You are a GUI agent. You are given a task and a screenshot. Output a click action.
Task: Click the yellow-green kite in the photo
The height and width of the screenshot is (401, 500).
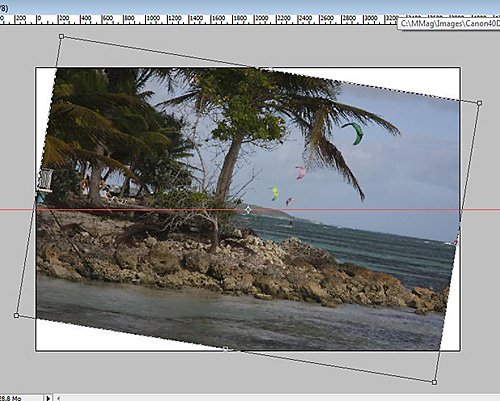[x=274, y=193]
